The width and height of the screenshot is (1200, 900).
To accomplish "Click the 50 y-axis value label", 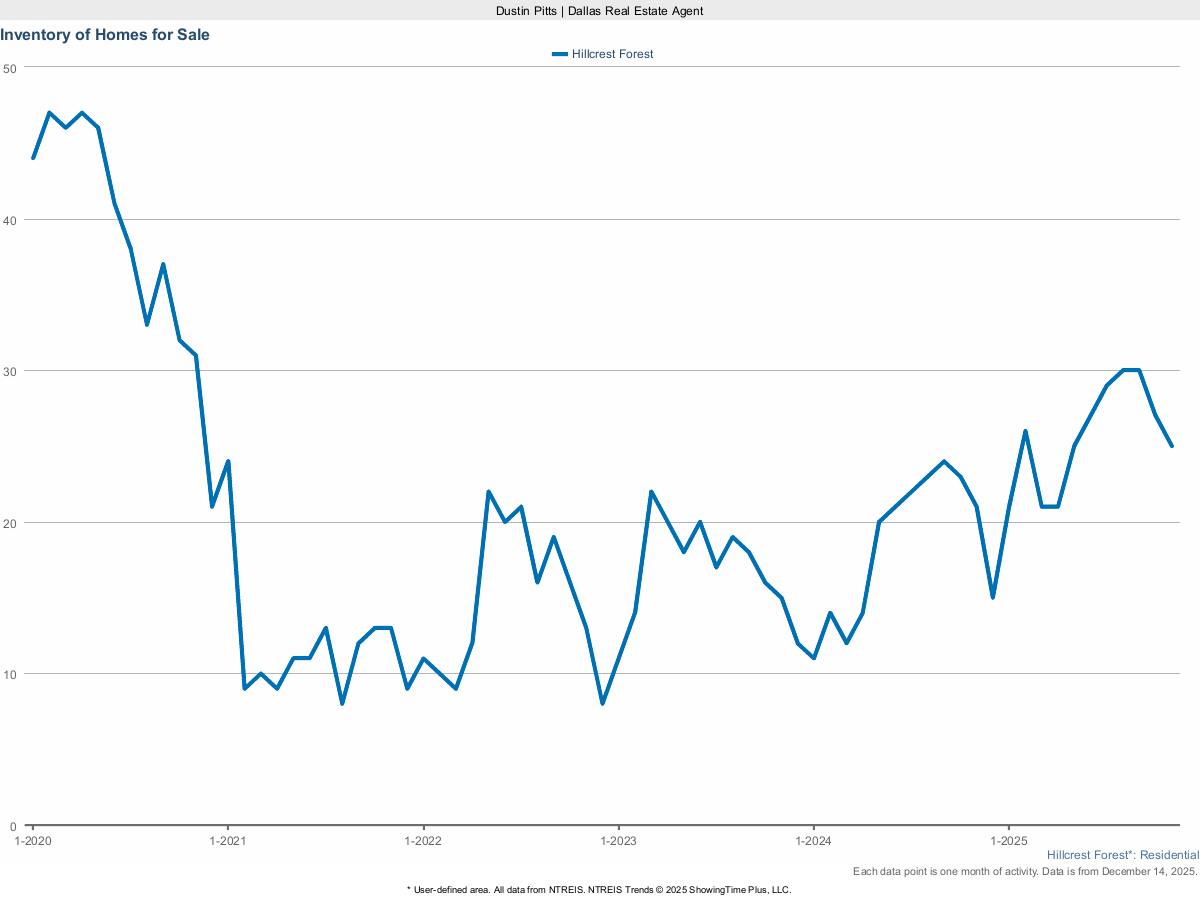I will click(10, 68).
